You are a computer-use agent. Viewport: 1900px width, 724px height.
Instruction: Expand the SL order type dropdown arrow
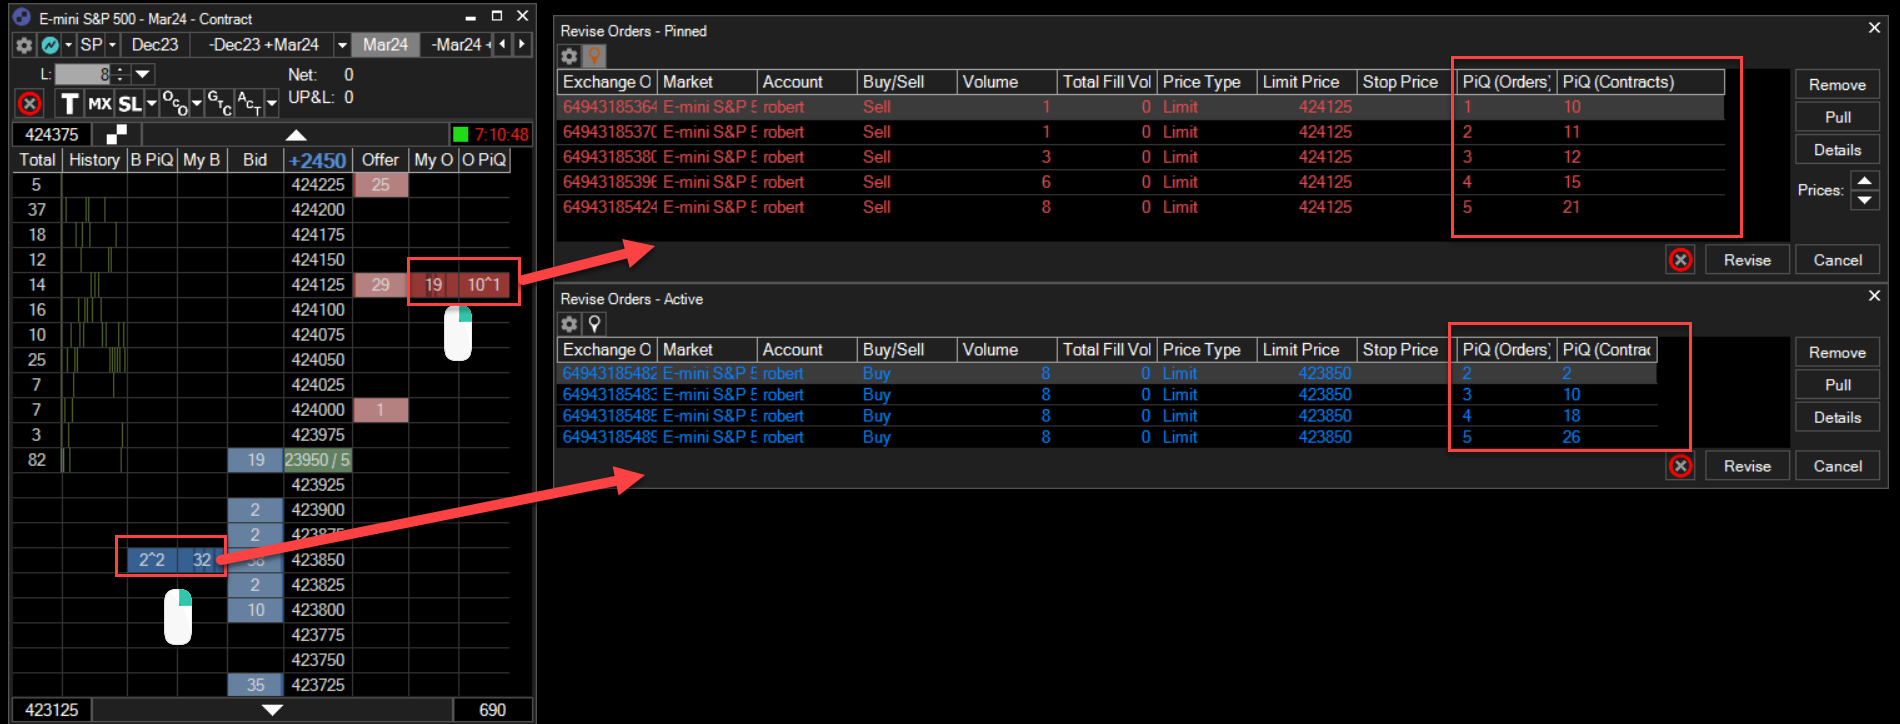point(152,103)
